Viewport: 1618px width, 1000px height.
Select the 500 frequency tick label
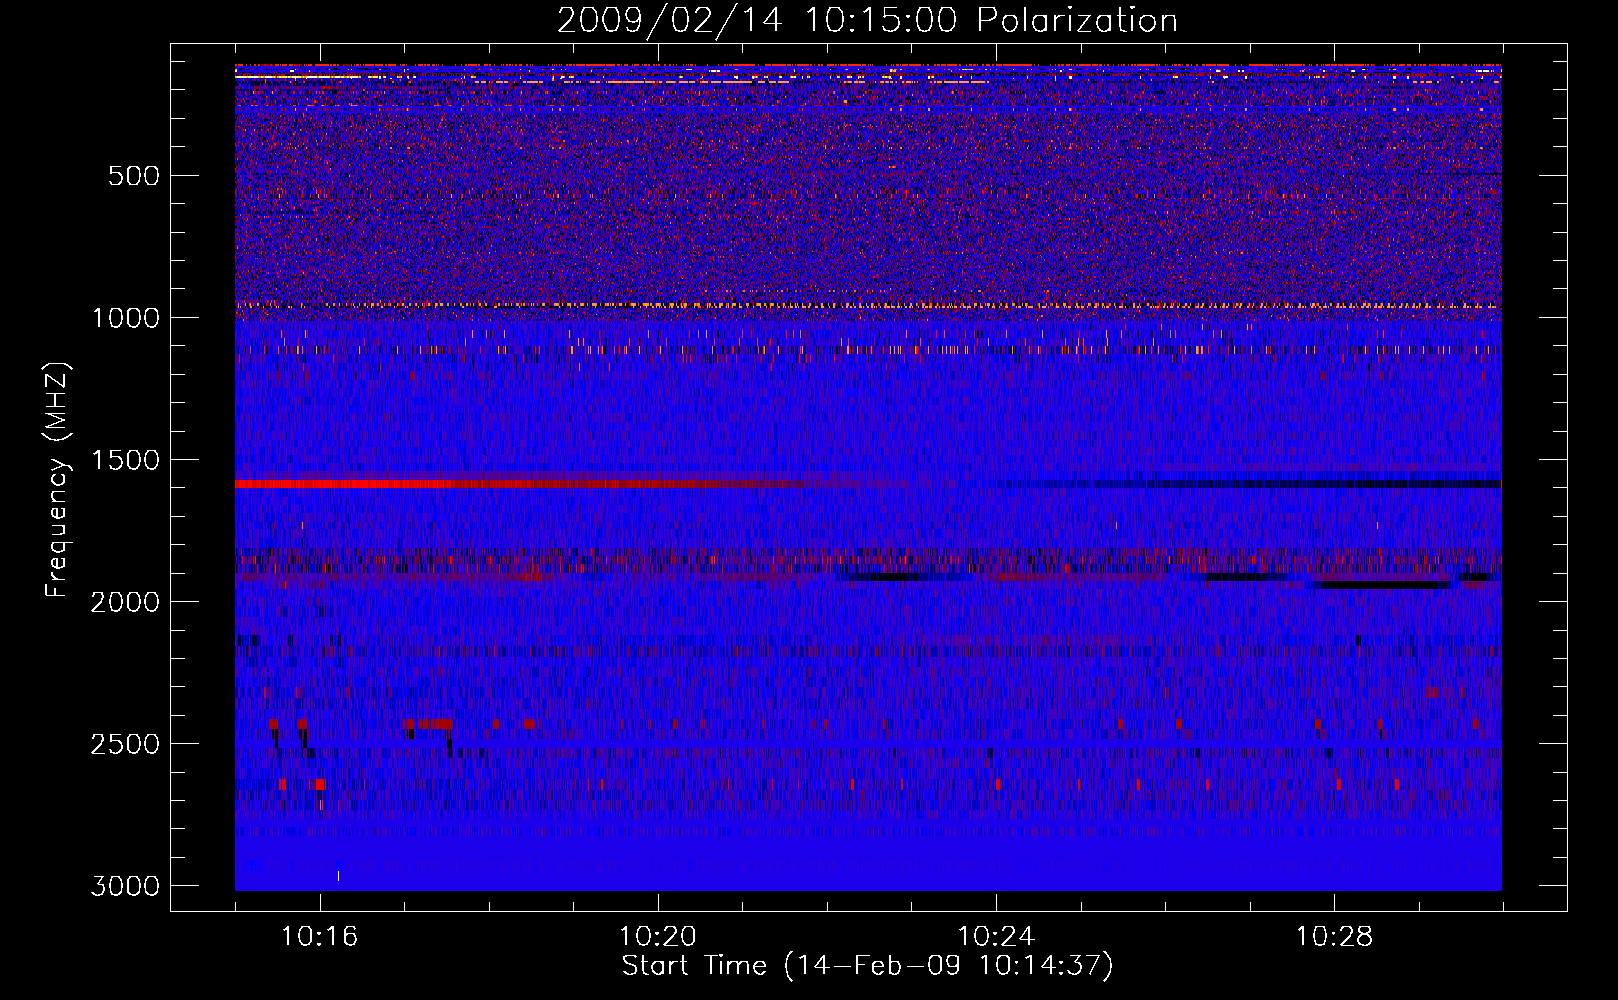tap(134, 176)
